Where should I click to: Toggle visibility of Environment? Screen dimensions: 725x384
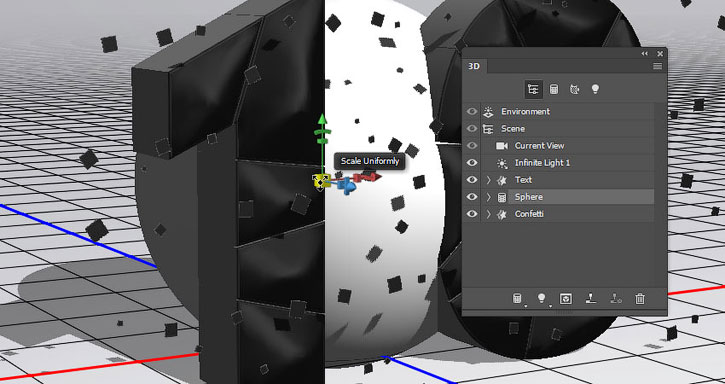(472, 111)
